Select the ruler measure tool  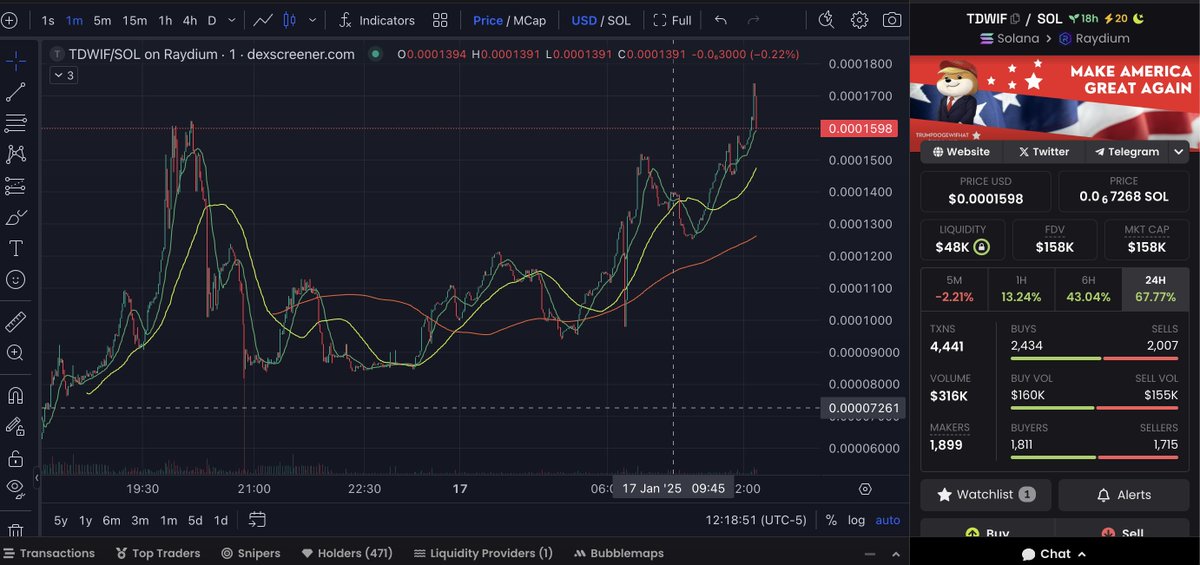click(16, 321)
